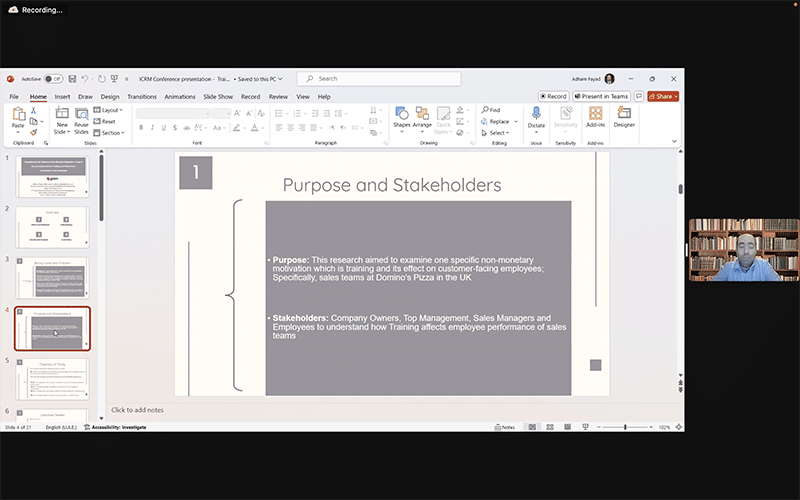800x500 pixels.
Task: Click the Record button
Action: point(552,96)
